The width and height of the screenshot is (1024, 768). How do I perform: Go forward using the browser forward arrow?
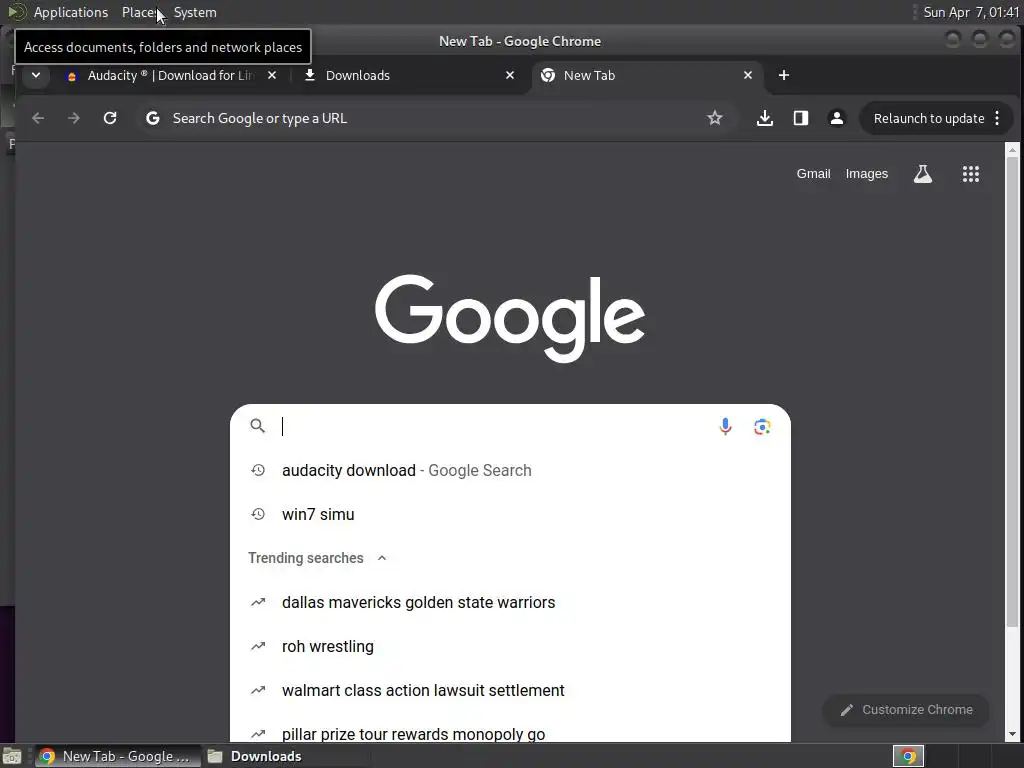tap(74, 118)
